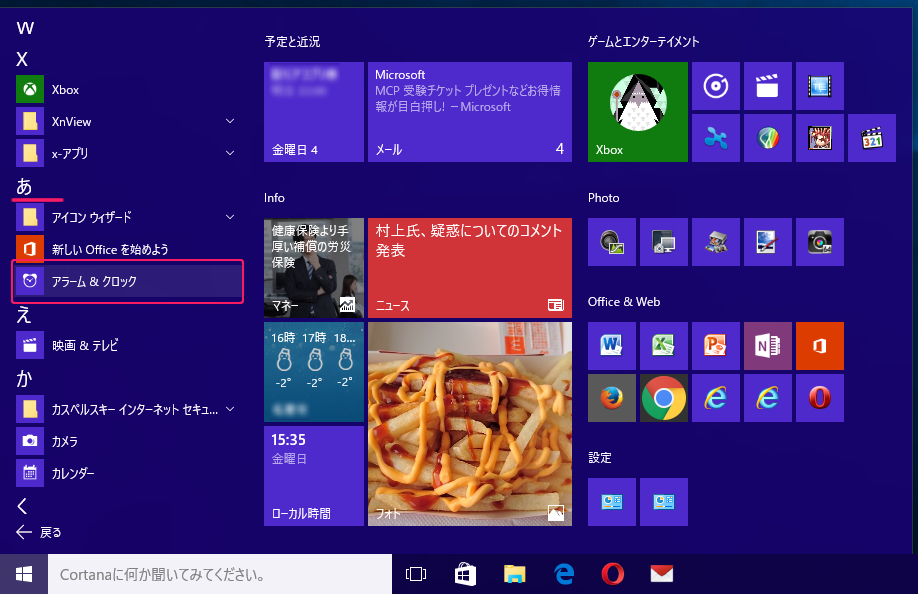Select the Info group title
The width and height of the screenshot is (918, 594).
274,198
